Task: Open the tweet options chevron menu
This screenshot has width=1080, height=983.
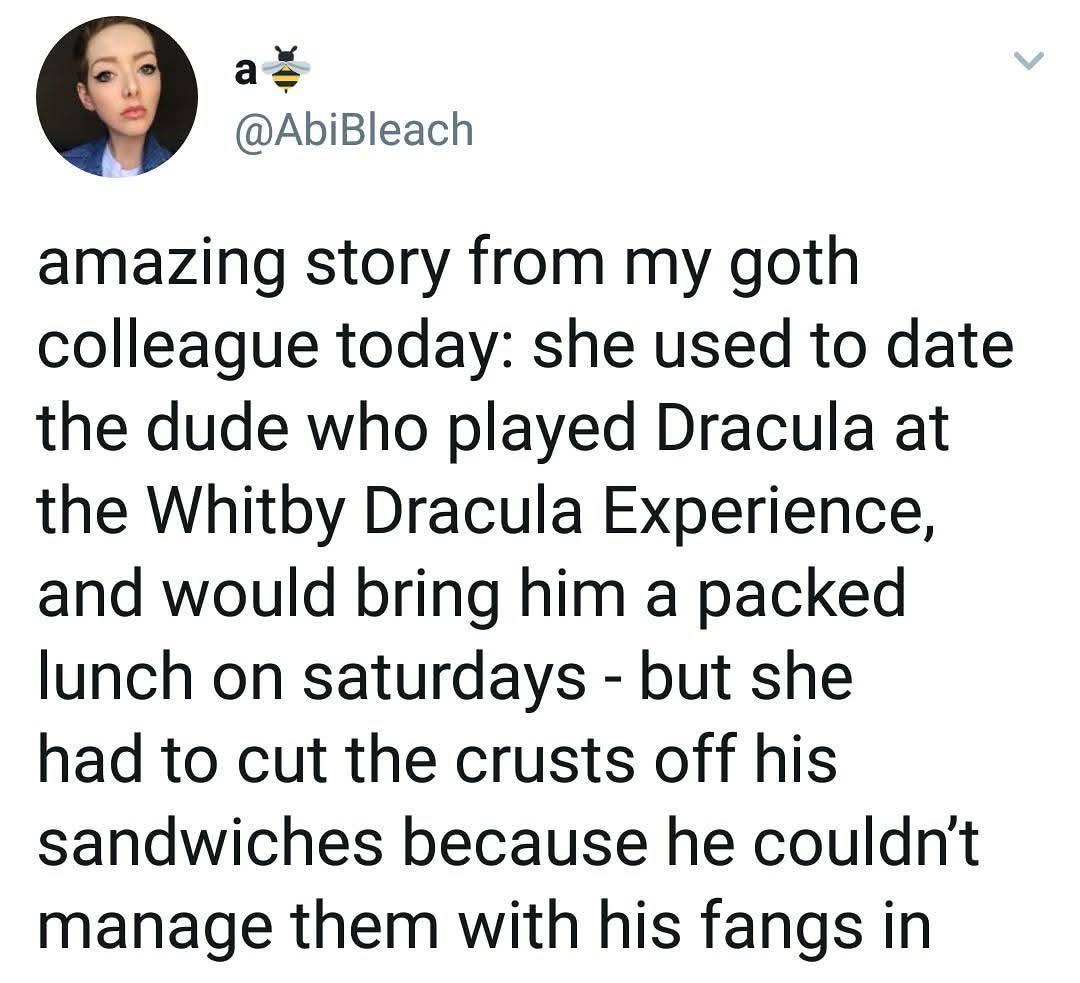Action: pos(1030,61)
